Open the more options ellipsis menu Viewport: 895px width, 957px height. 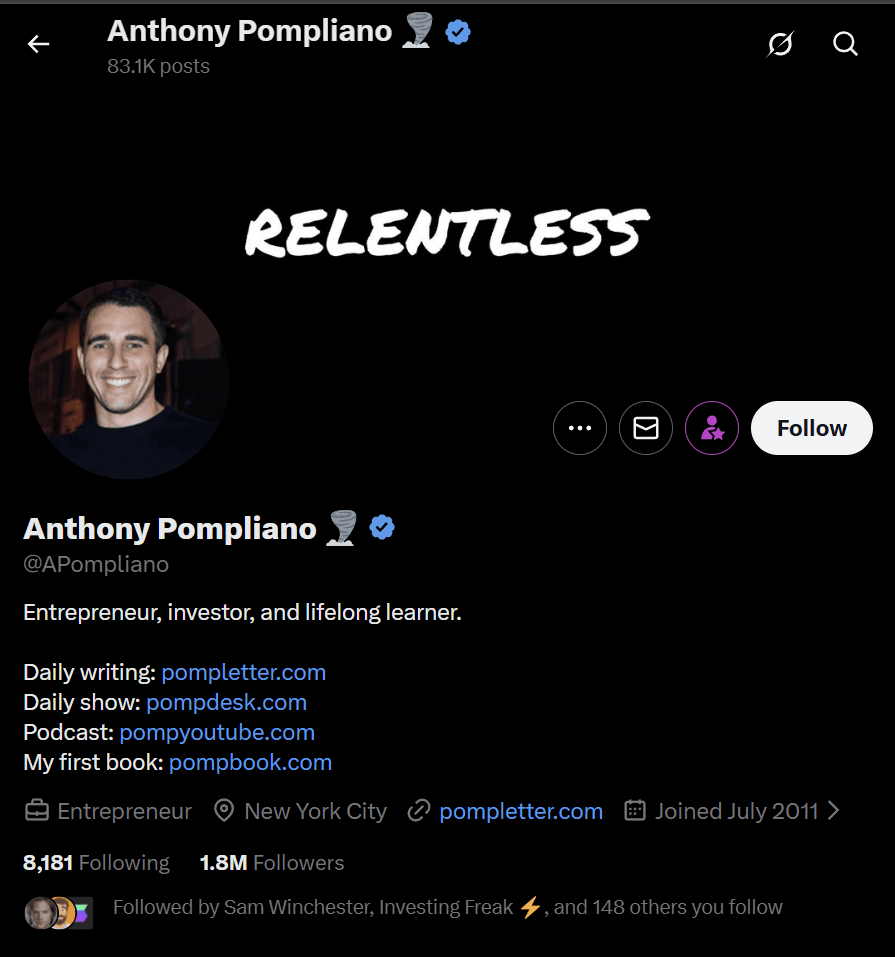pos(580,427)
